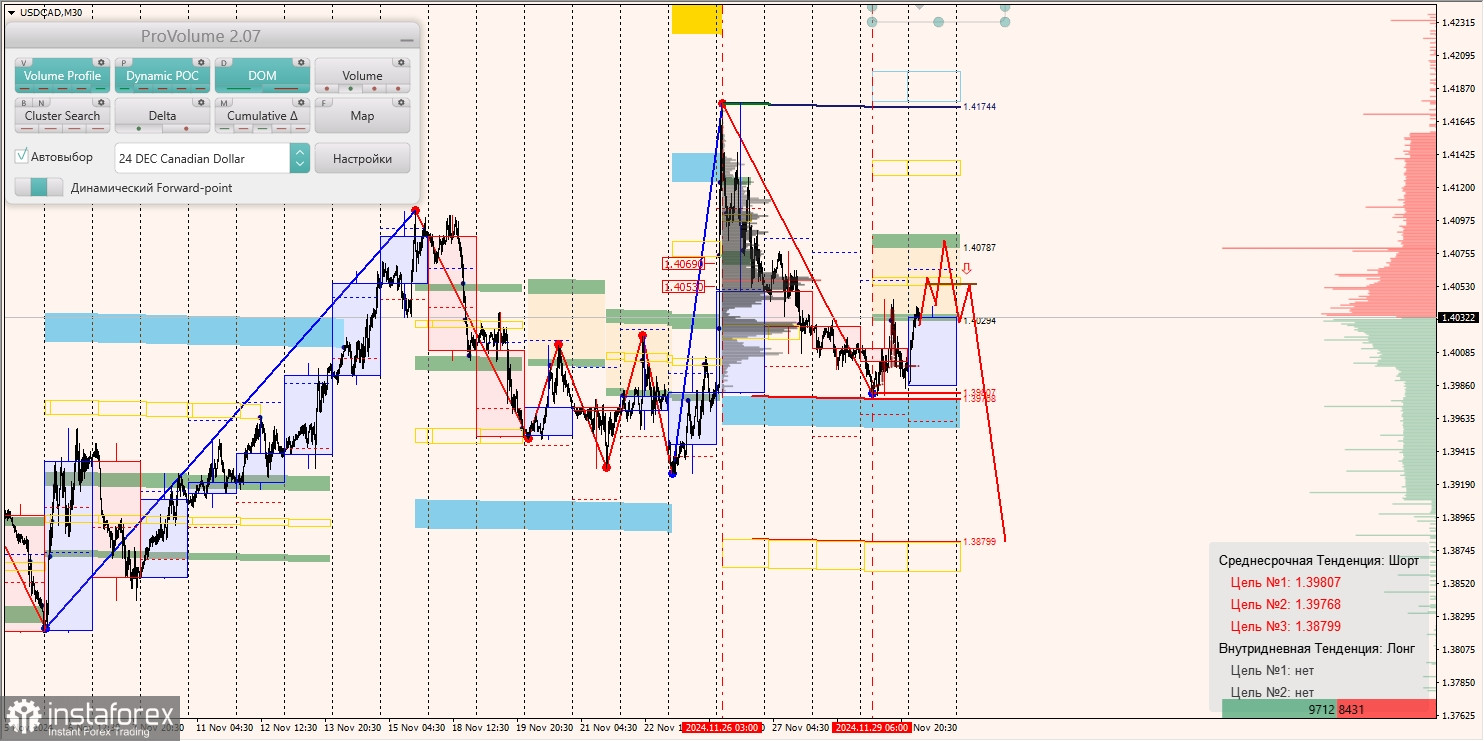Toggle the Dynamic POC button
The height and width of the screenshot is (741, 1484).
162,76
